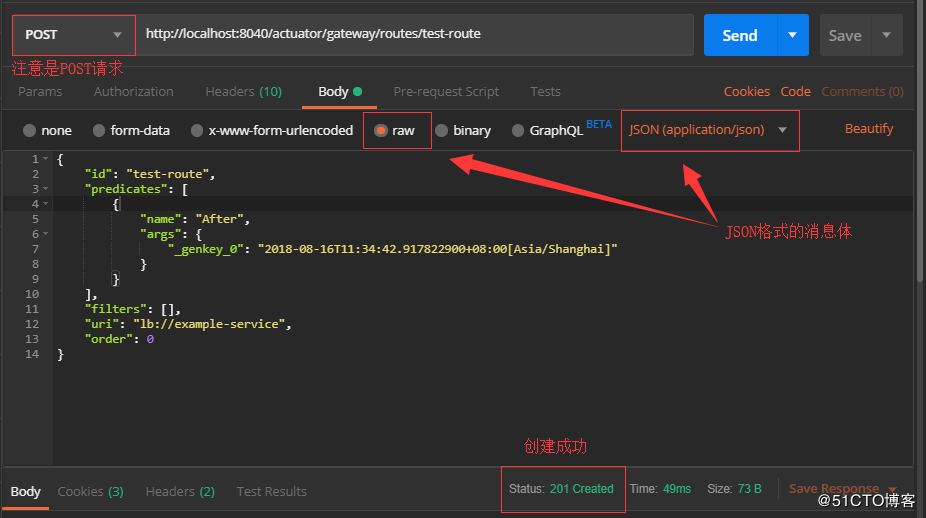
Task: Click the "order": 0 line
Action: (x=119, y=339)
